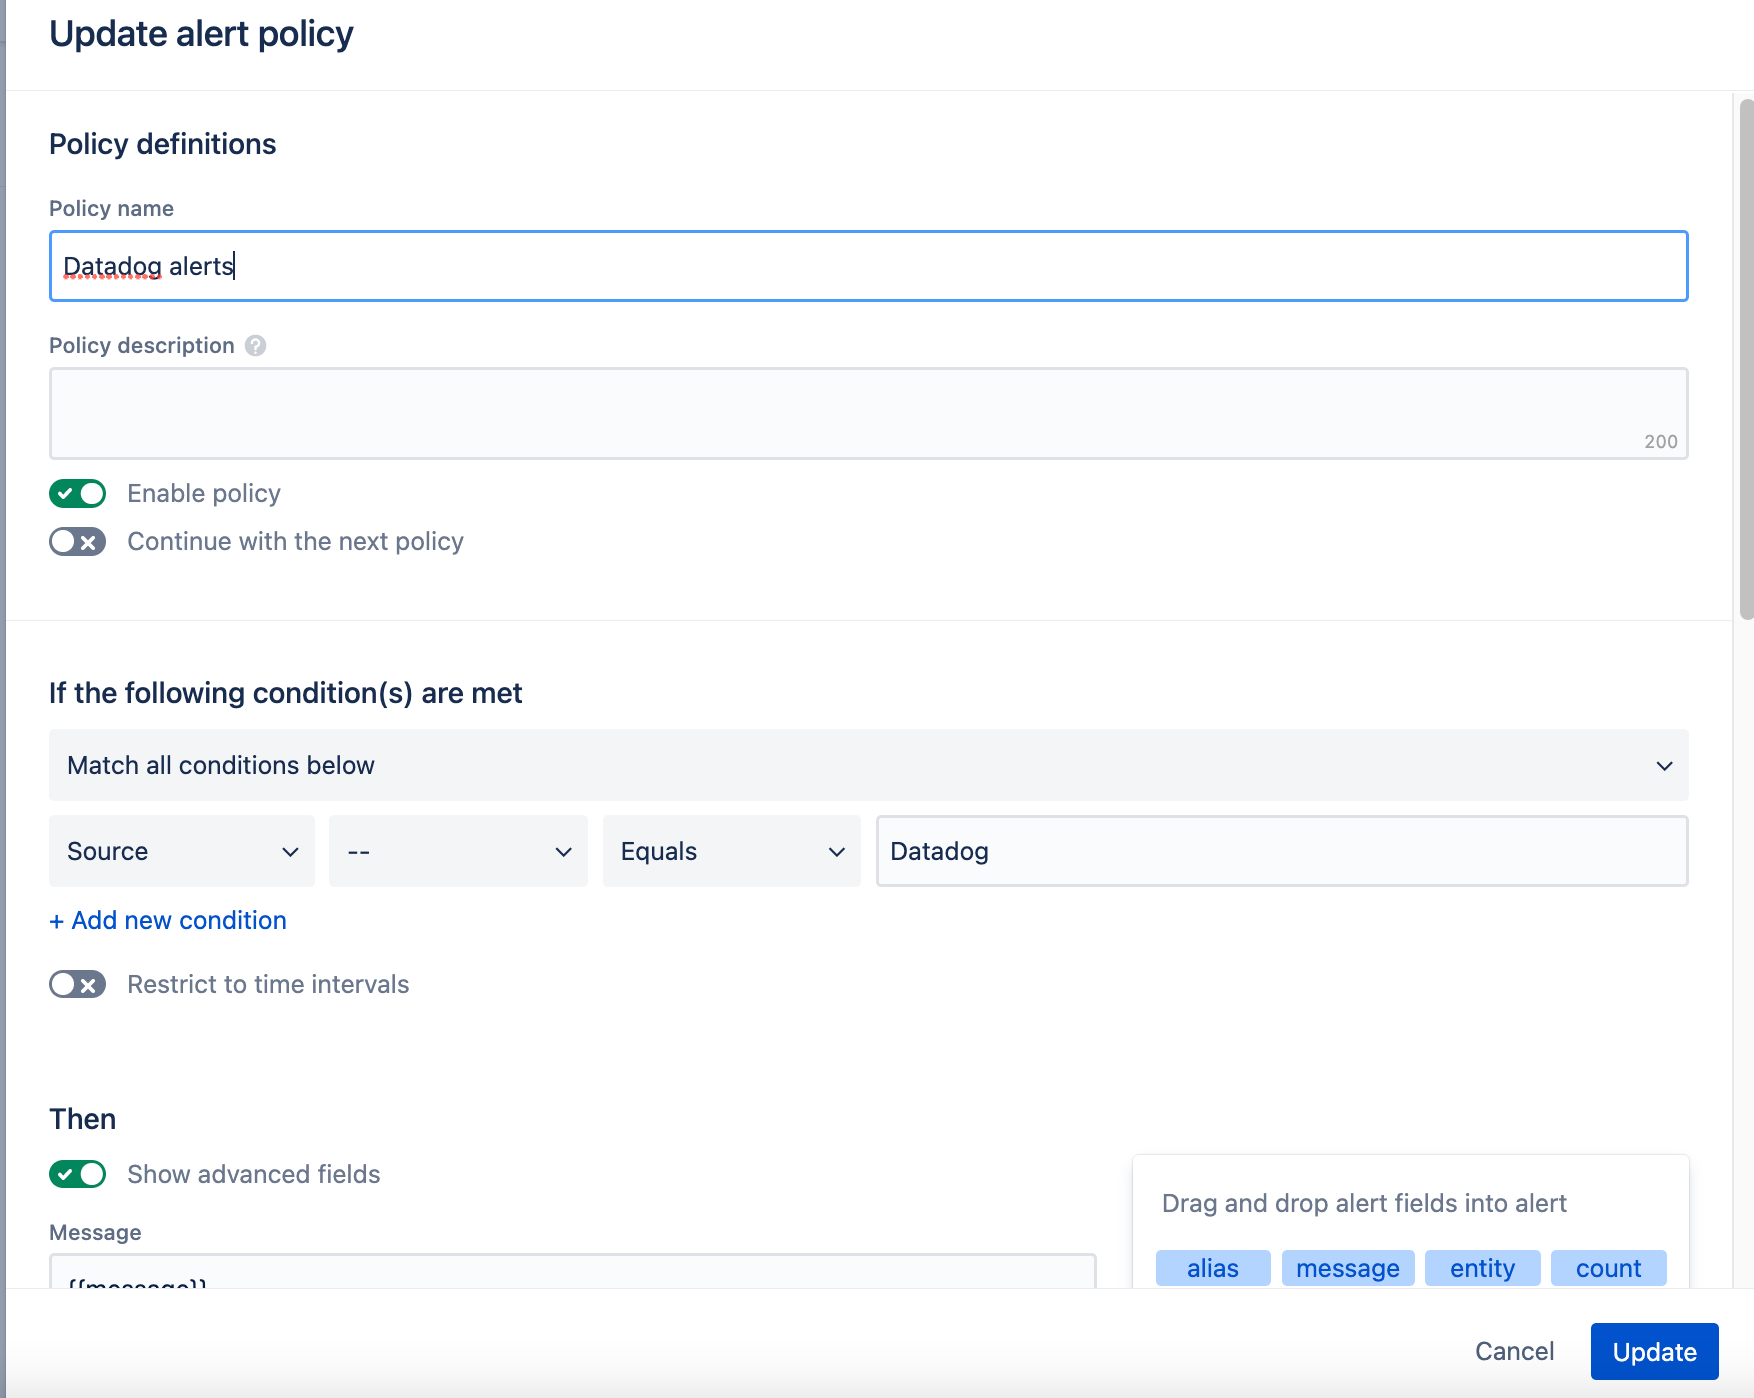Disable Show advanced fields
The image size is (1754, 1398).
77,1174
